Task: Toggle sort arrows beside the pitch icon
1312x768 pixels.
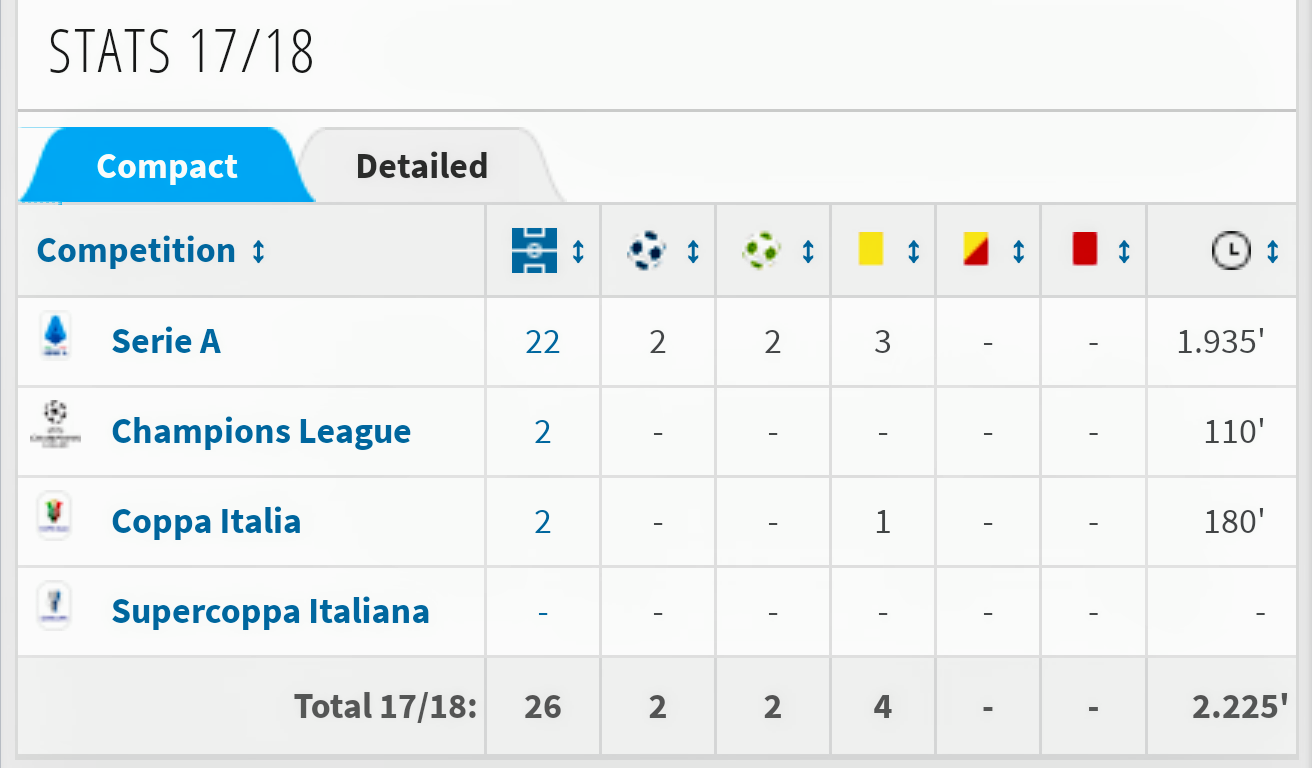Action: click(x=578, y=251)
